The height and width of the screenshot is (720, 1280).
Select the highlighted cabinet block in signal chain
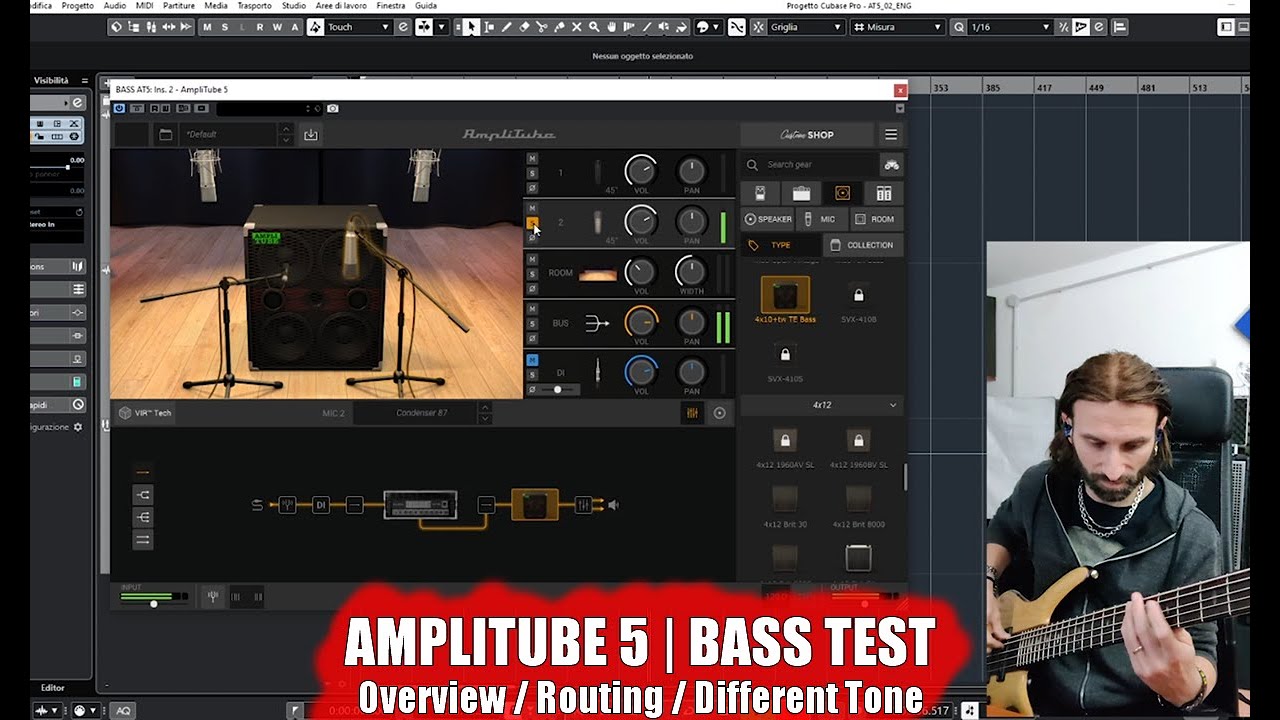pyautogui.click(x=535, y=505)
